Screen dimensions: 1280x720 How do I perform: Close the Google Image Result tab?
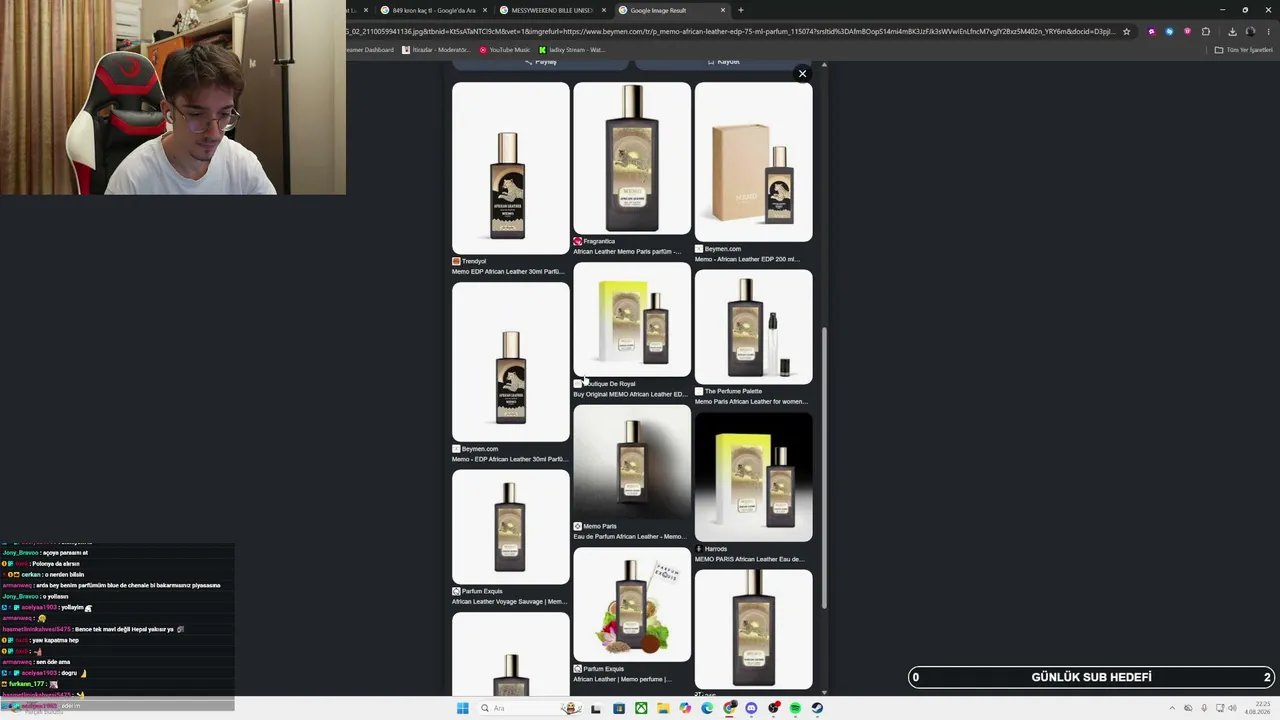tap(723, 10)
